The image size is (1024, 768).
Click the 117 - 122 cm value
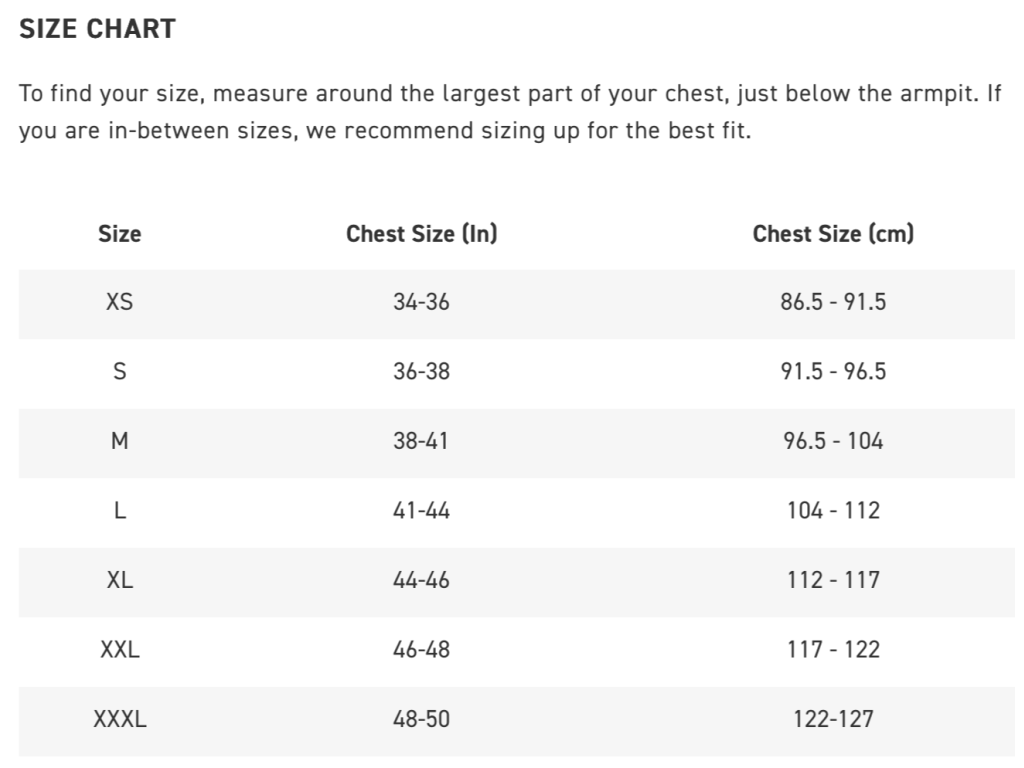833,649
